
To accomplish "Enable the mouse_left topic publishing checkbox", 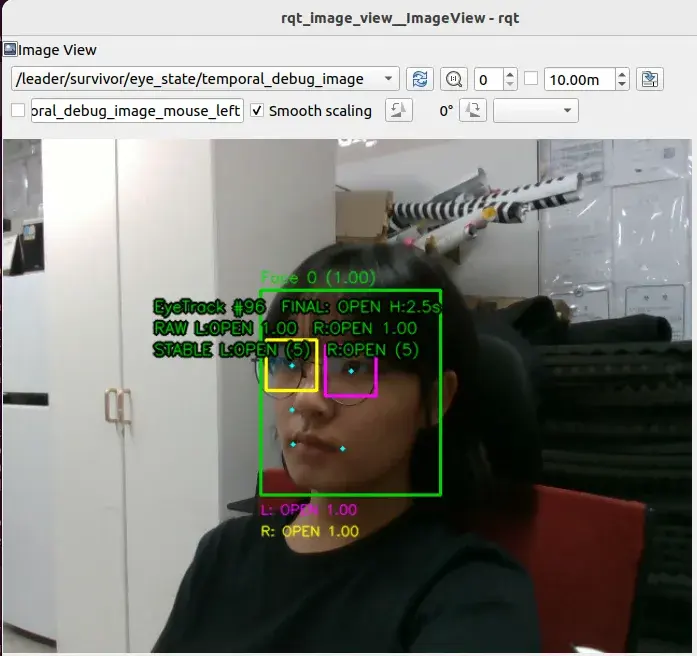I will 18,110.
